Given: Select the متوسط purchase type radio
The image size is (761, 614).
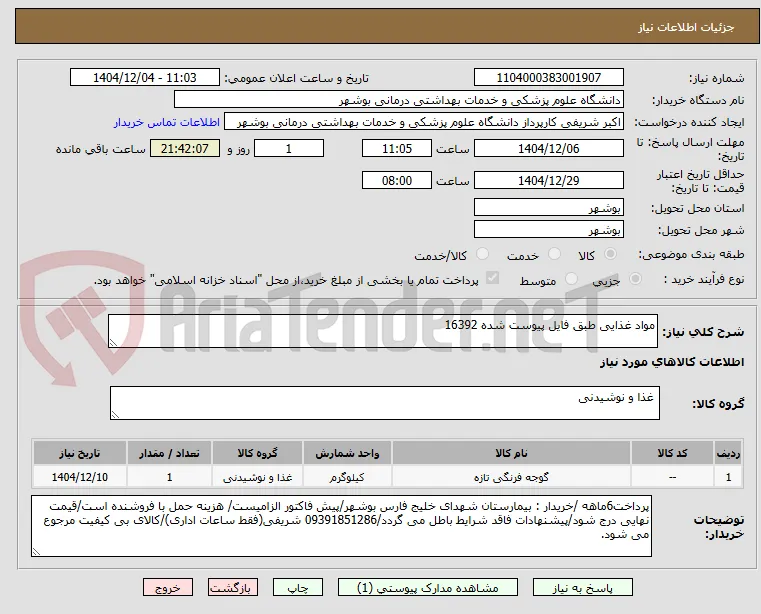Looking at the screenshot, I should pyautogui.click(x=572, y=279).
